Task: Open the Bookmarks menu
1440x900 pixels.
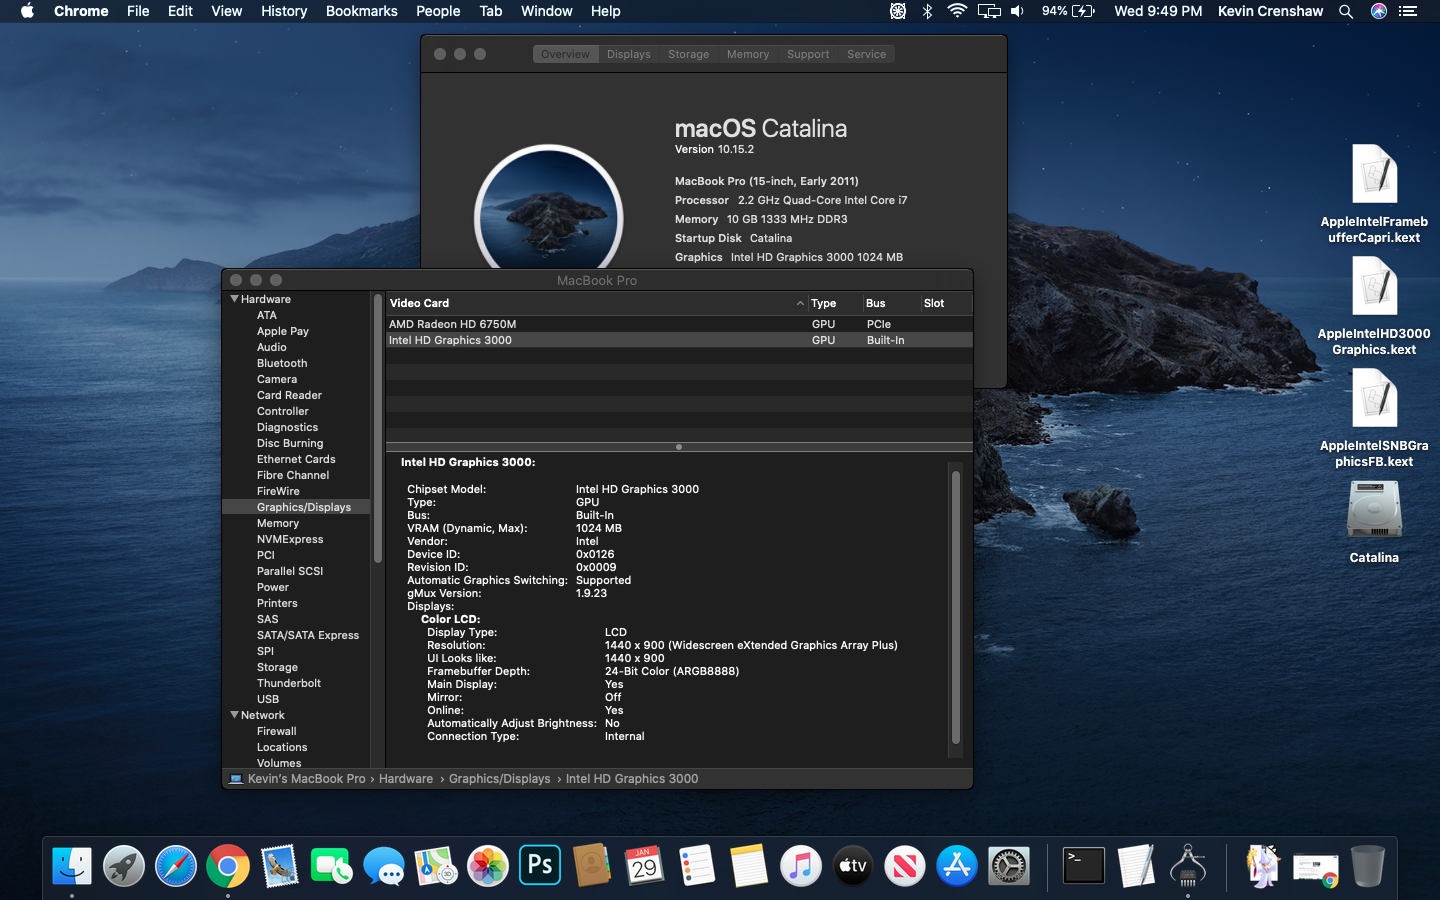Action: coord(361,11)
